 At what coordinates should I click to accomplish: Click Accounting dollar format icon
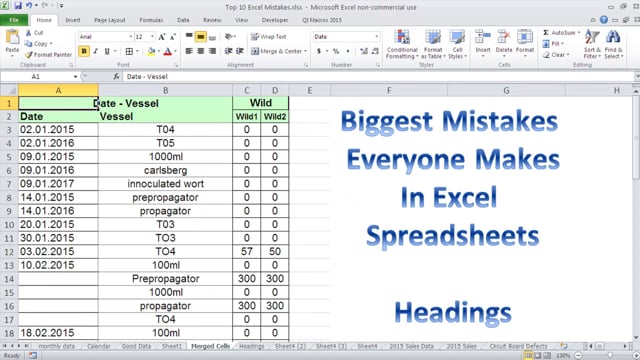319,51
